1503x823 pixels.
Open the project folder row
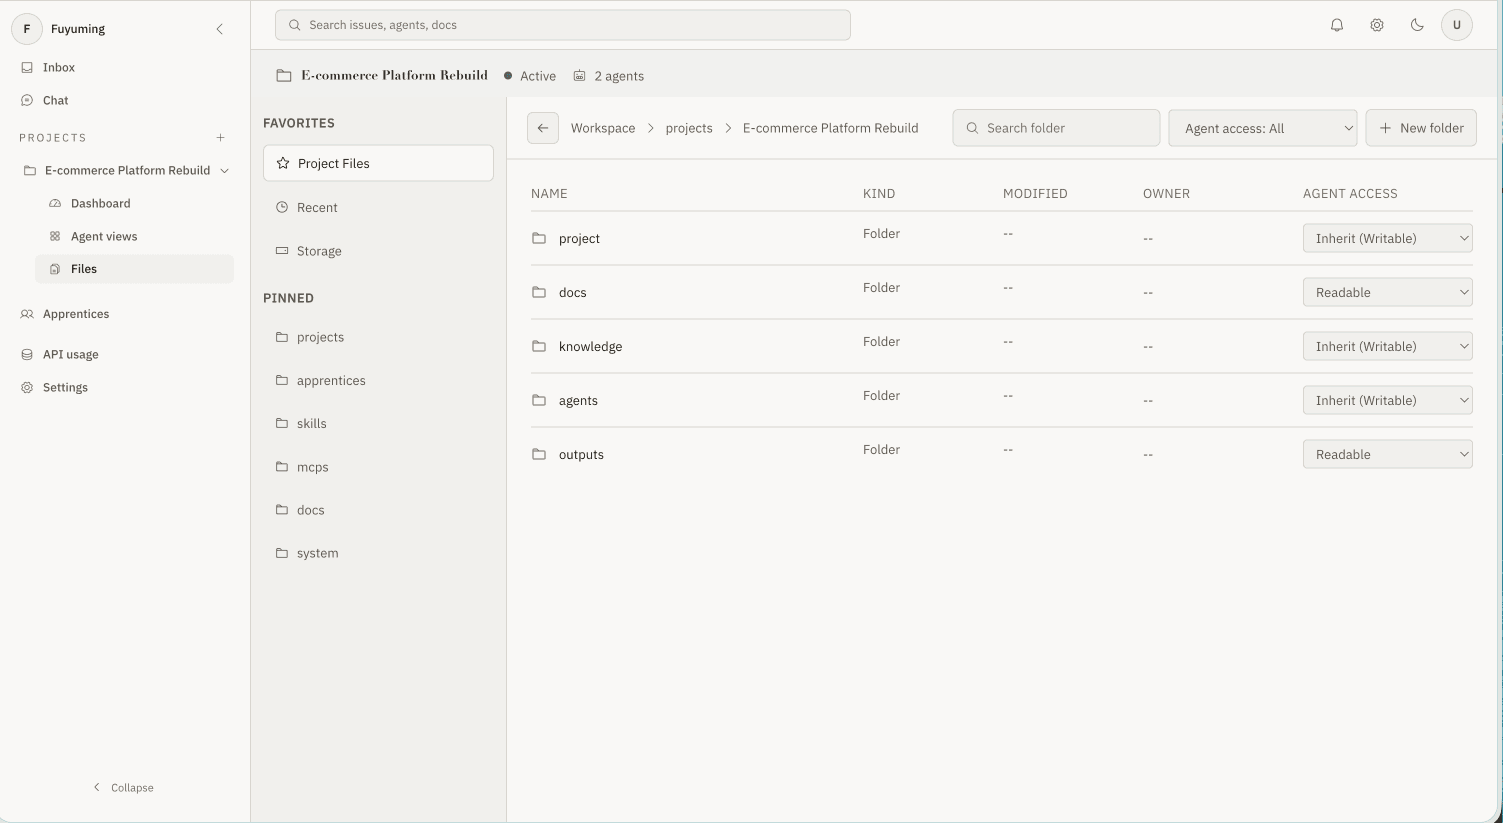1001,238
